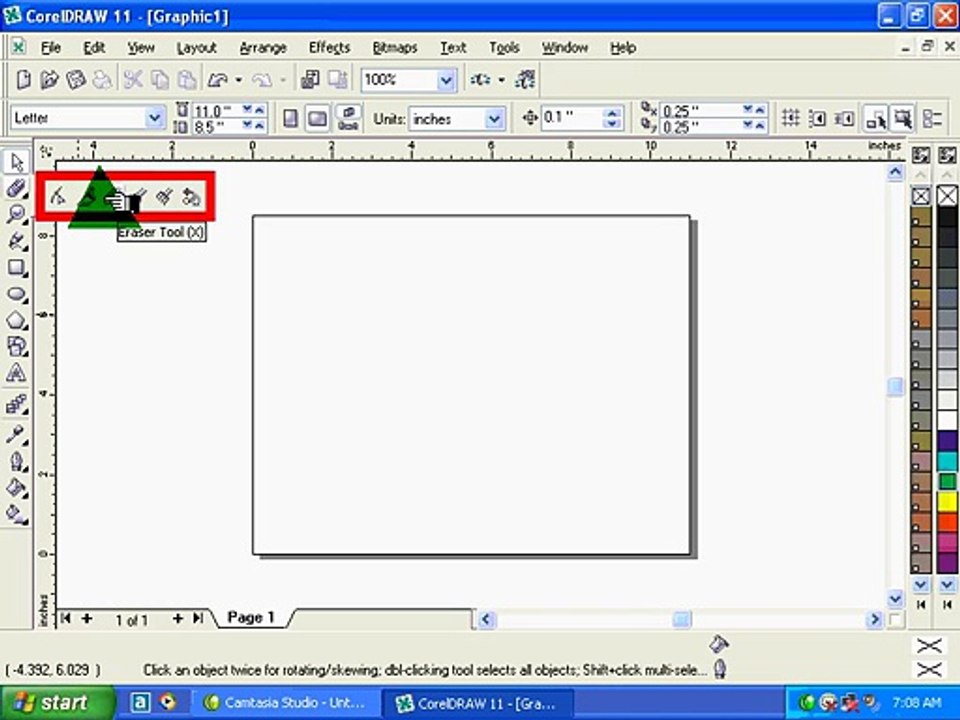Pick the yellow color swatch

[947, 502]
